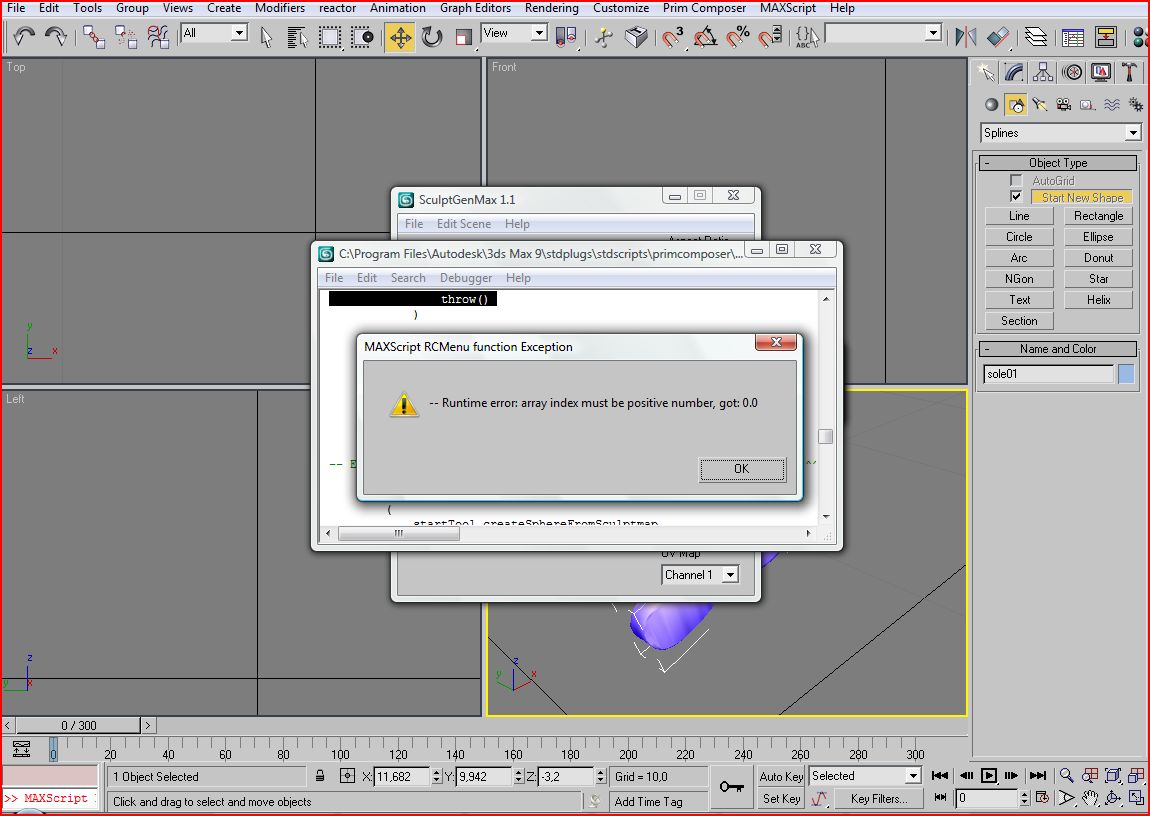Collapse the Name and Color rollout
The height and width of the screenshot is (816, 1150).
pyautogui.click(x=1058, y=349)
